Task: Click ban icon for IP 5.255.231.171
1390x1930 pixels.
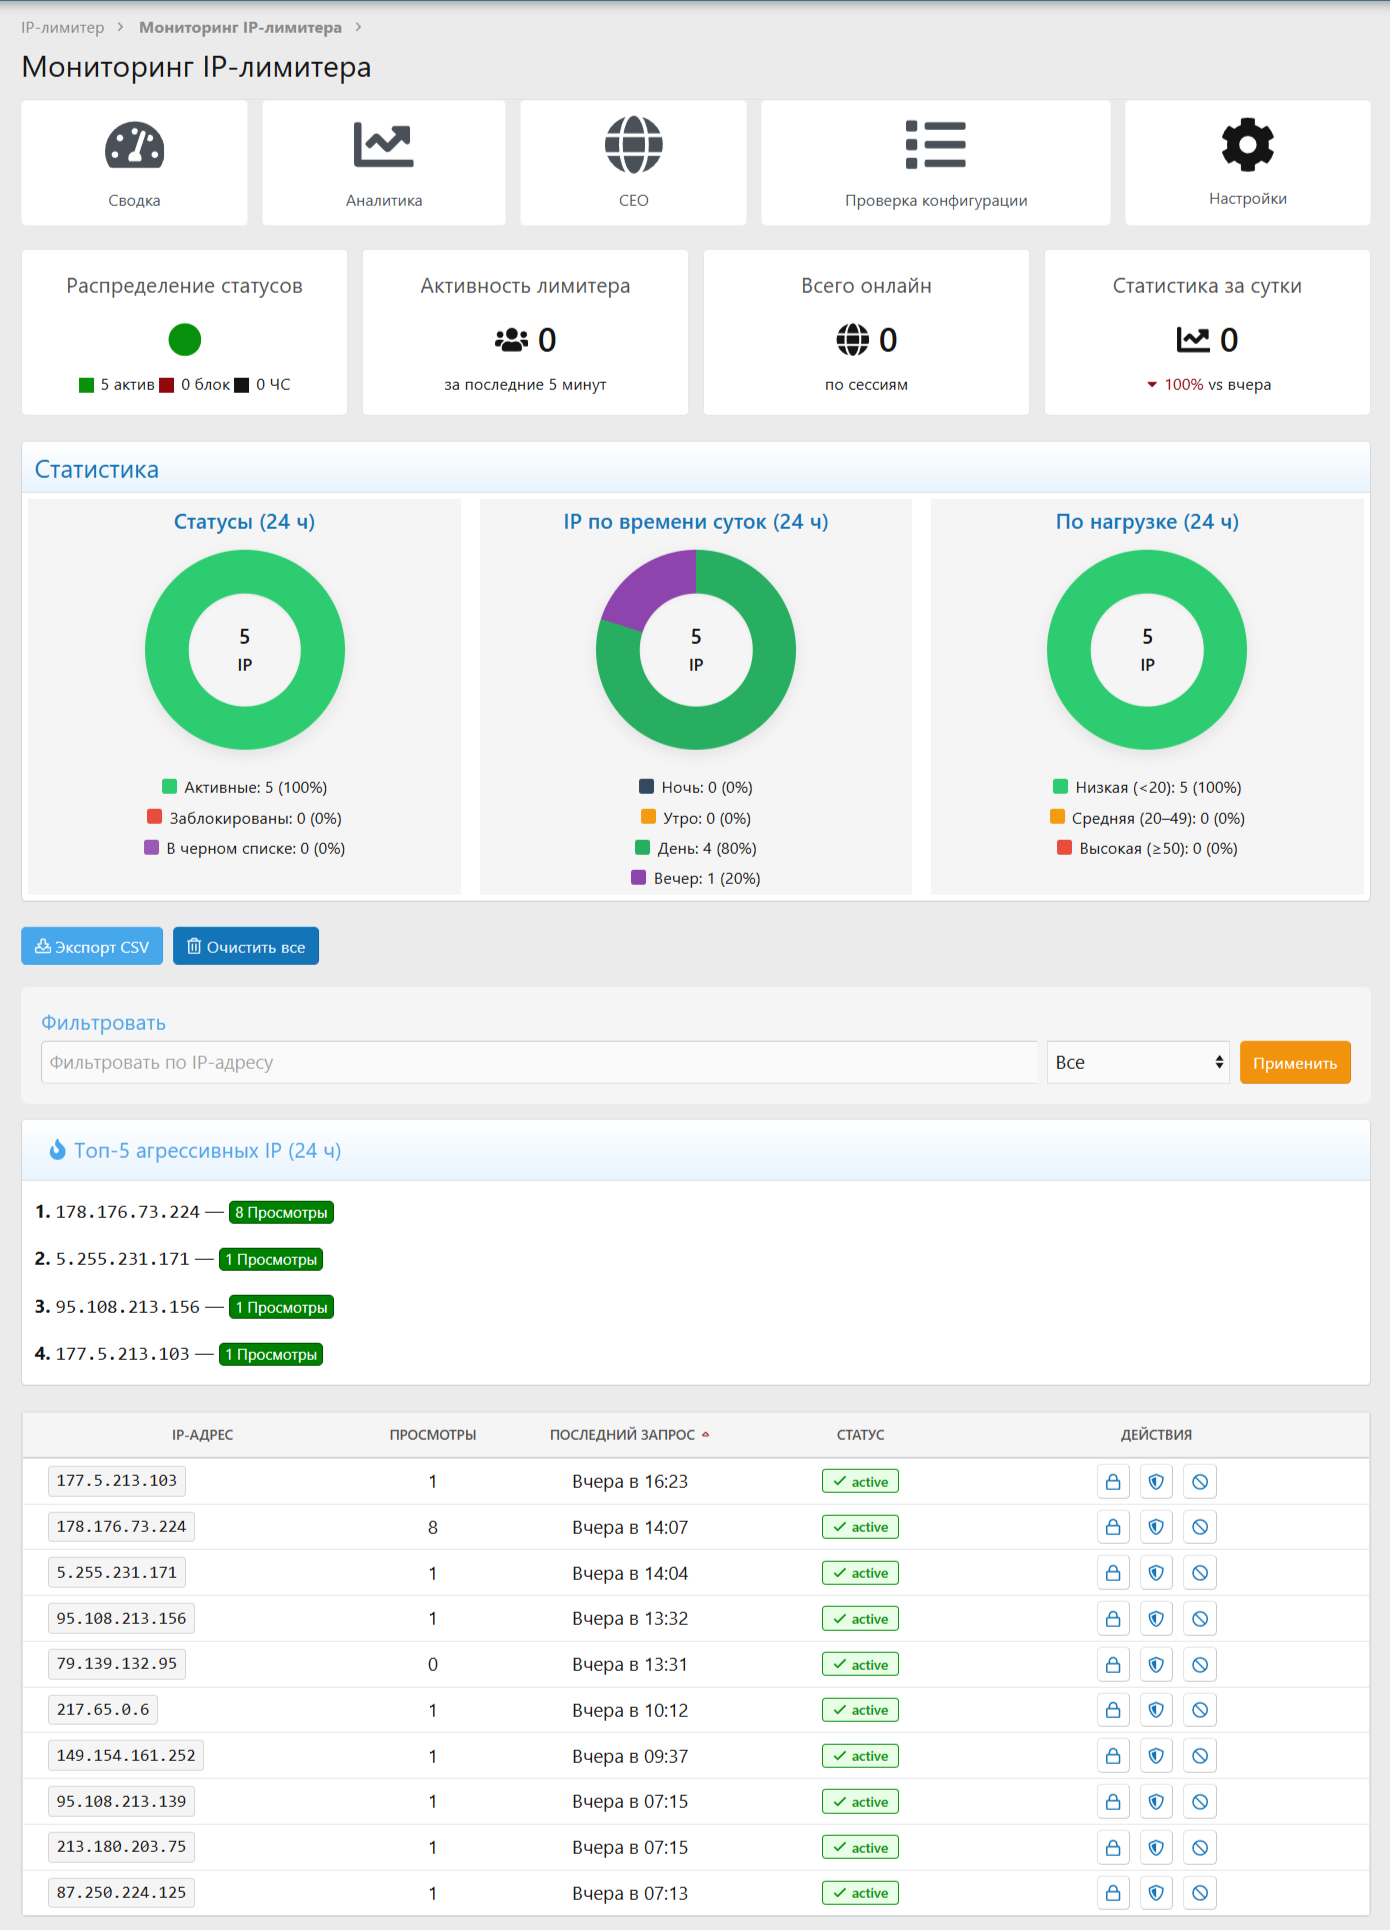Action: [1200, 1574]
